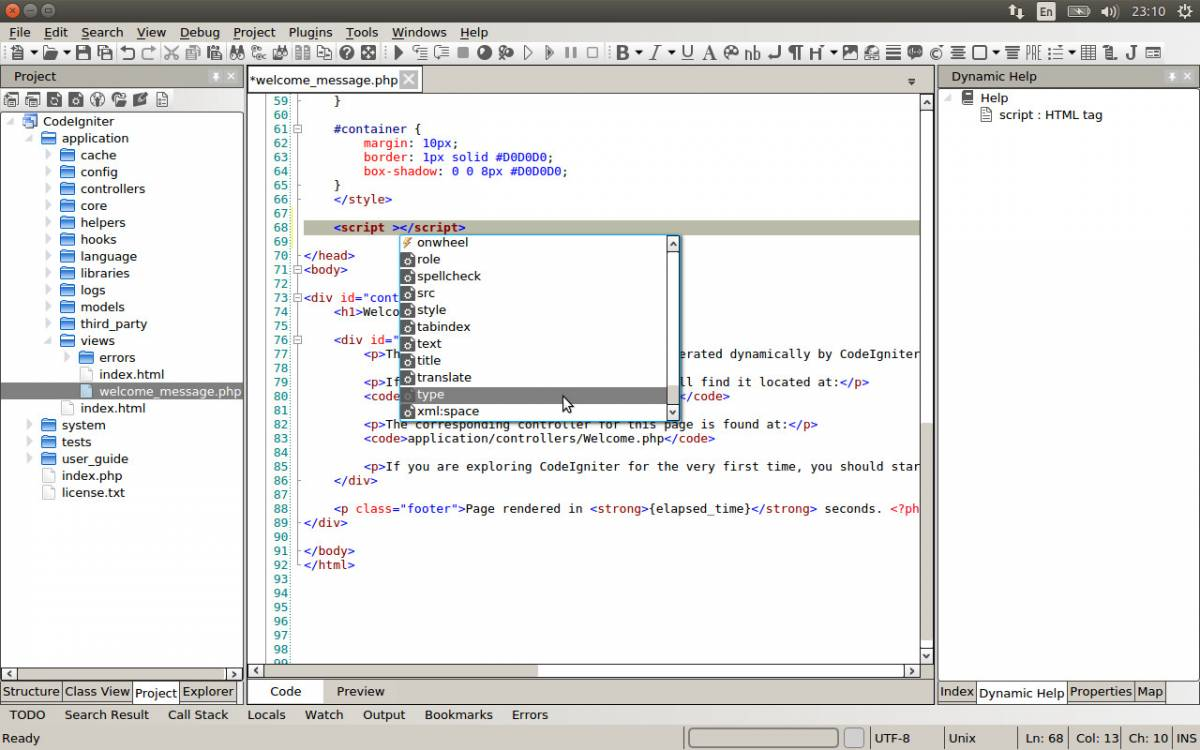Click the Pause debugging icon
This screenshot has width=1200, height=750.
pos(570,52)
